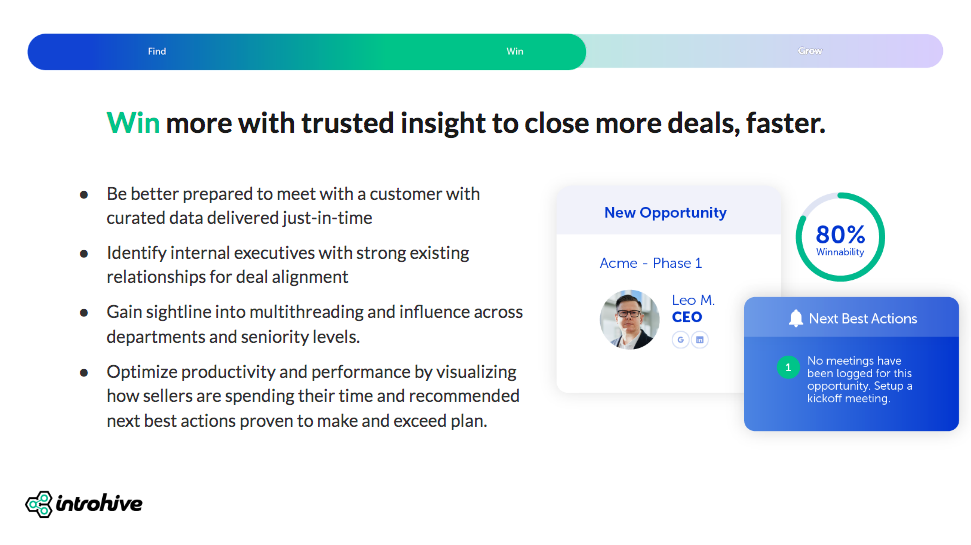Click the first bullet about curated data

point(293,205)
